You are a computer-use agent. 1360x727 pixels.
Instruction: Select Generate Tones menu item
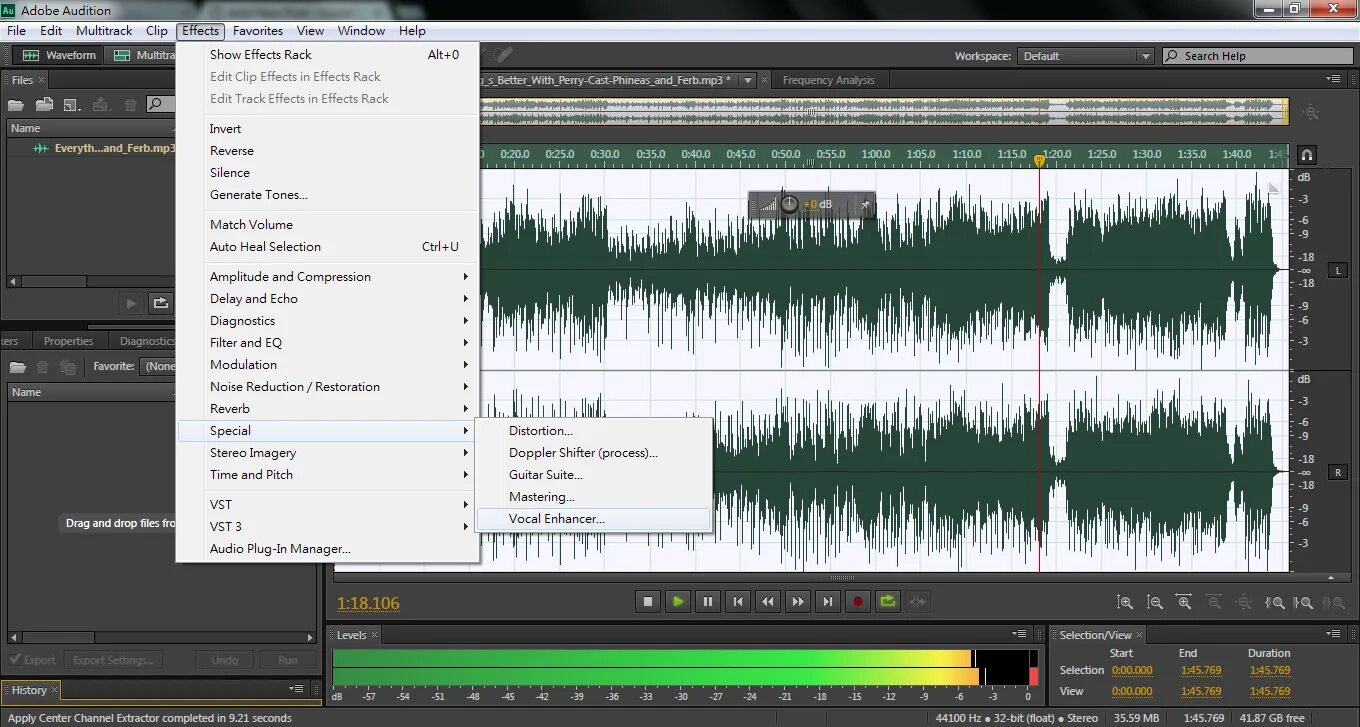[x=328, y=194]
